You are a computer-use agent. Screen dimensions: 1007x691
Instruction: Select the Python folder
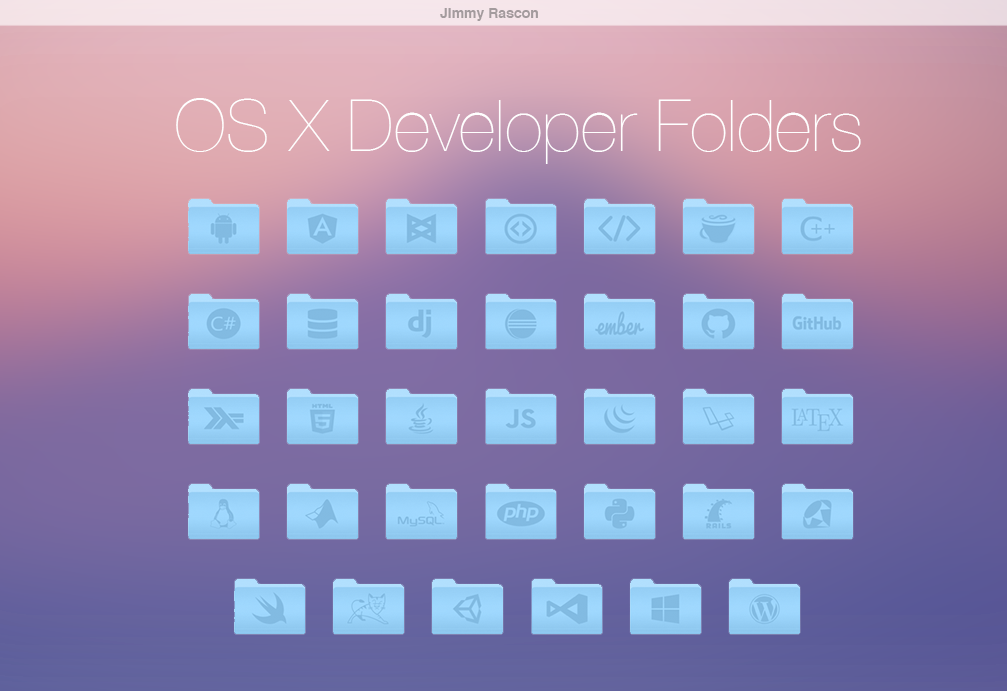tap(619, 512)
